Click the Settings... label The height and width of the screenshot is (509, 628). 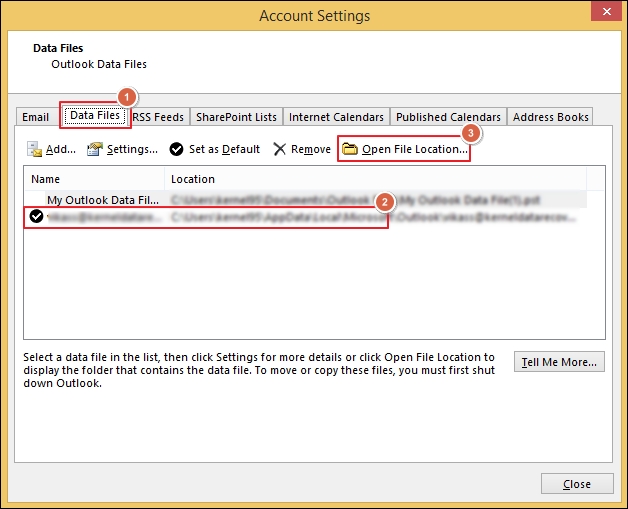[132, 149]
